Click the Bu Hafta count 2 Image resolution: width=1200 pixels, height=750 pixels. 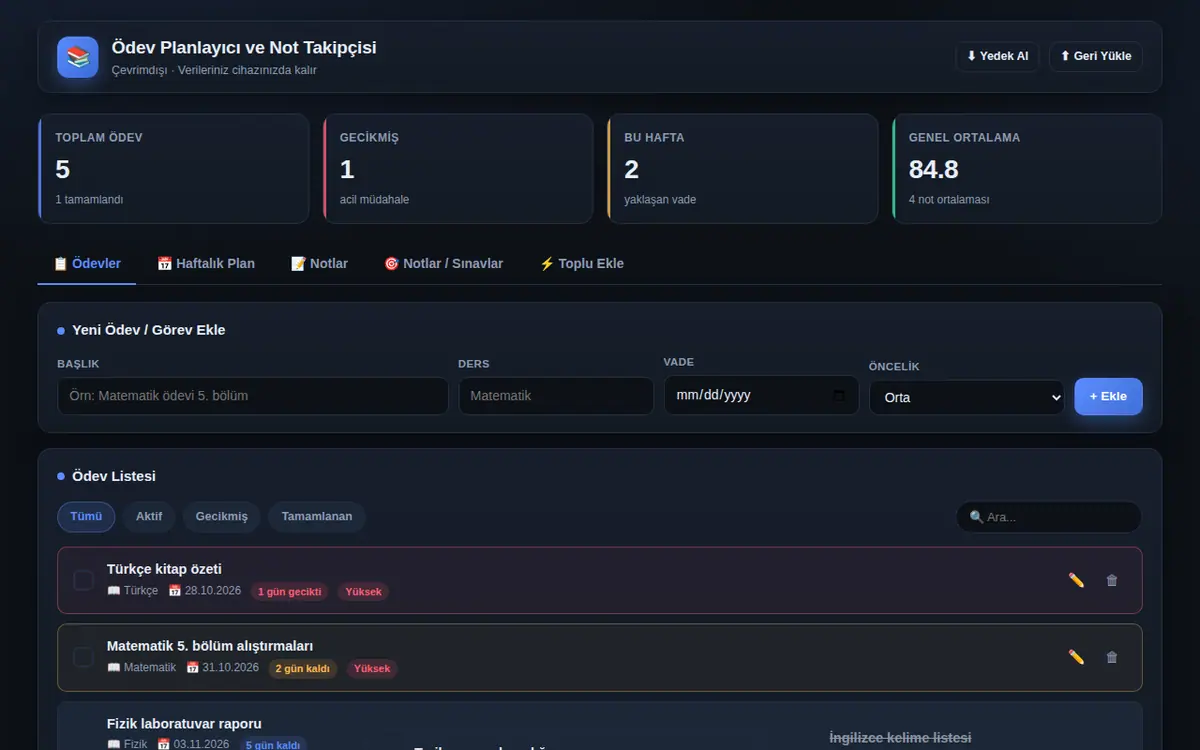pos(631,169)
